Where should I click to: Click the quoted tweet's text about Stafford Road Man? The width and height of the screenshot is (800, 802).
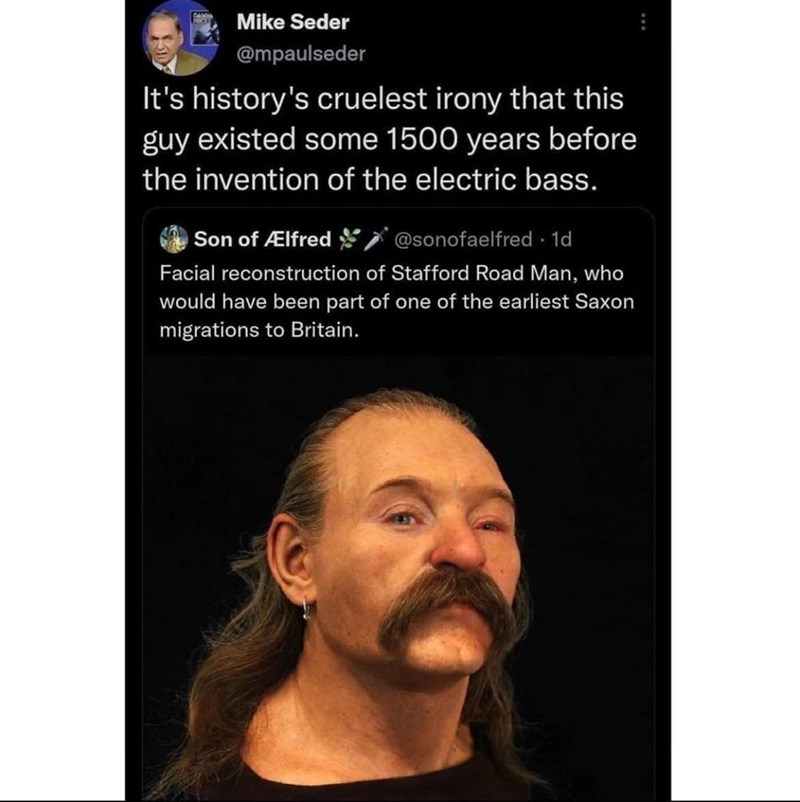396,301
